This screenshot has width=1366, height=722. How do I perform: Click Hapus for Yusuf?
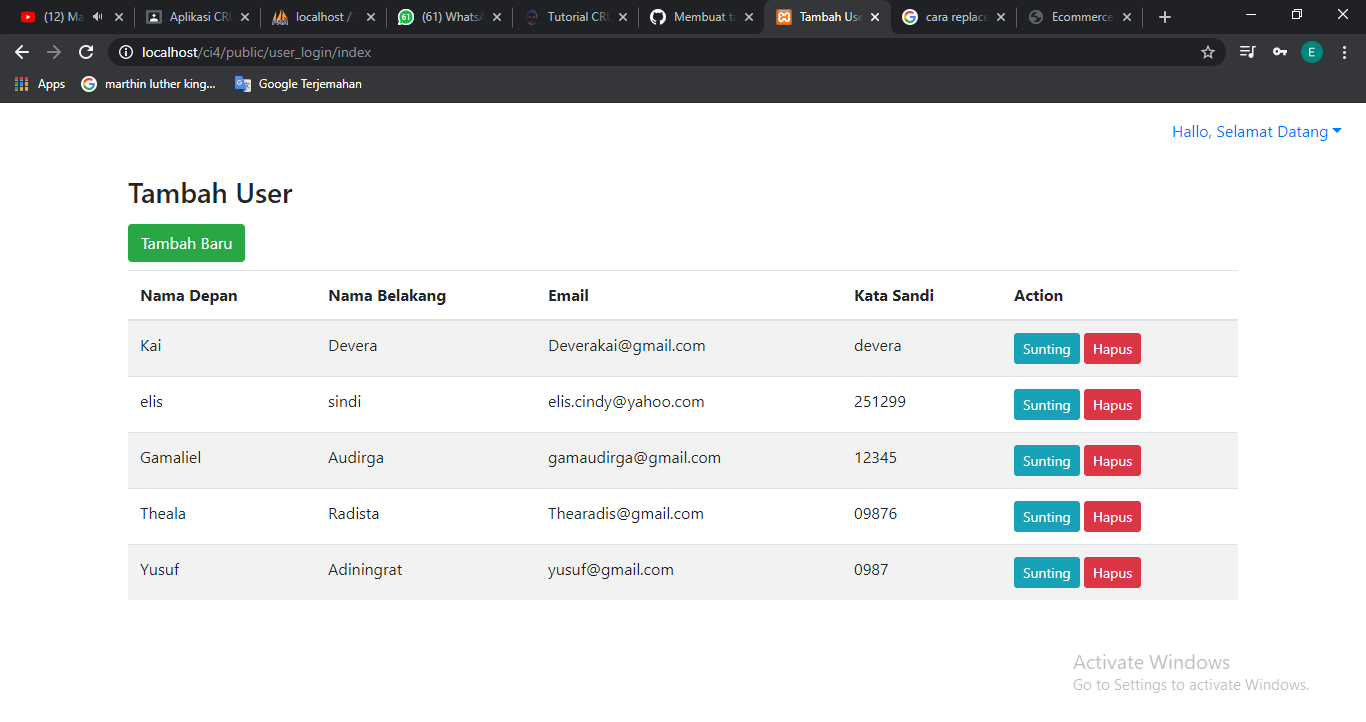tap(1112, 573)
